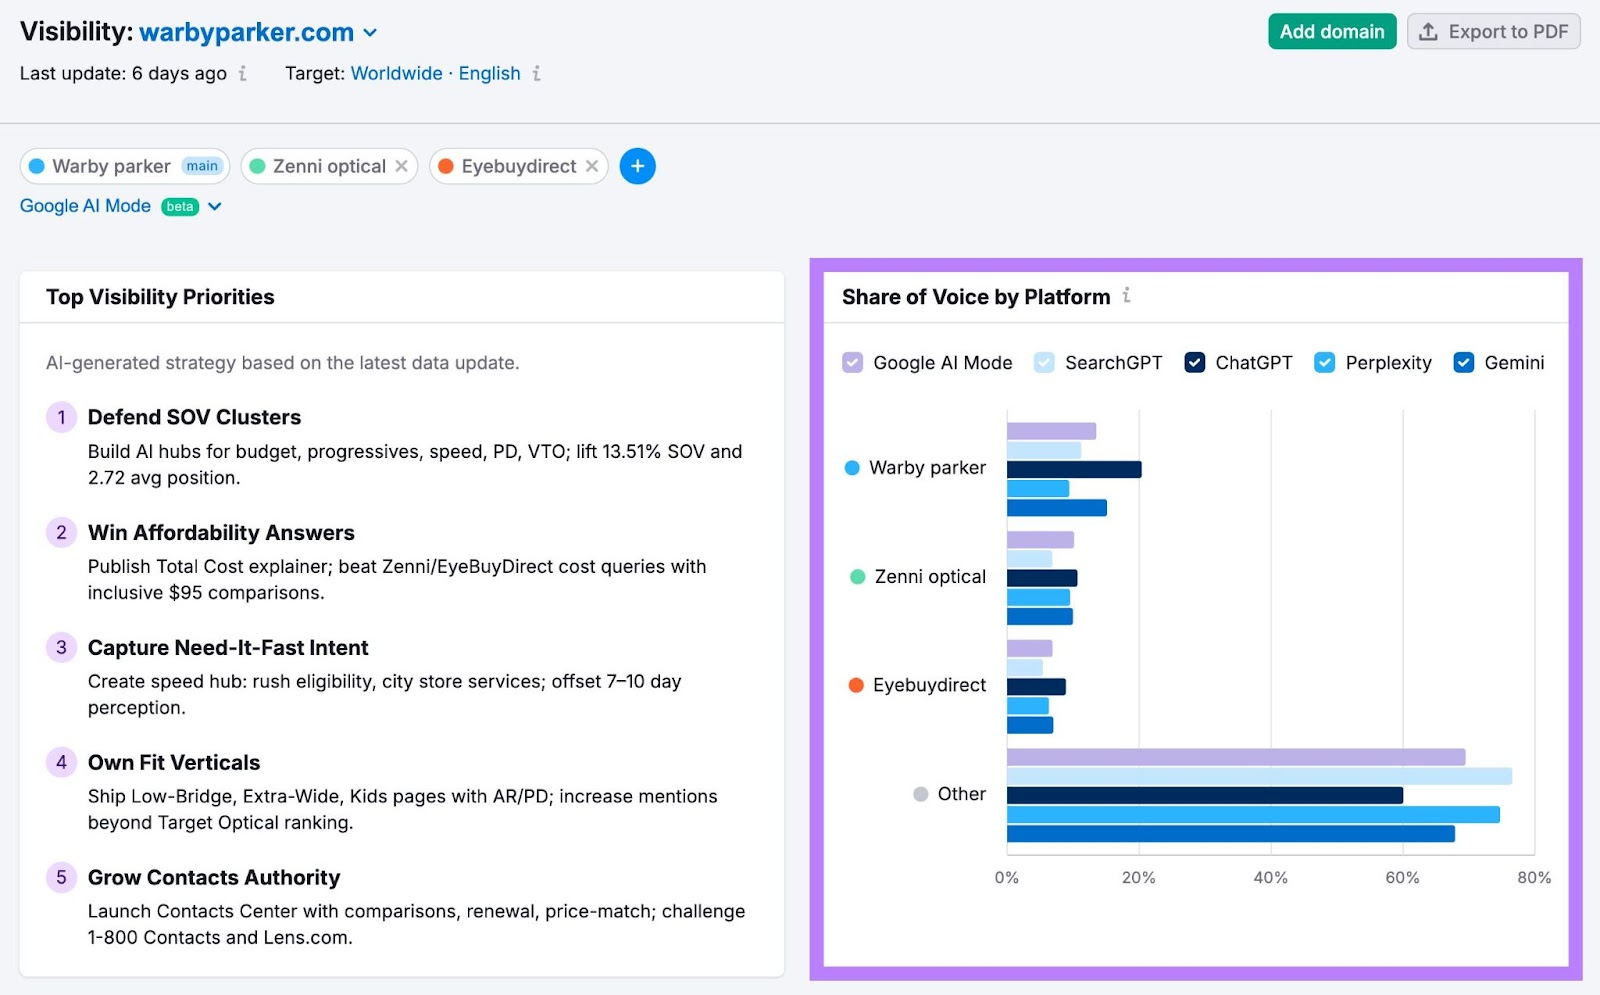This screenshot has height=995, width=1600.
Task: View info for Share of Voice by Platform
Action: (x=1127, y=296)
